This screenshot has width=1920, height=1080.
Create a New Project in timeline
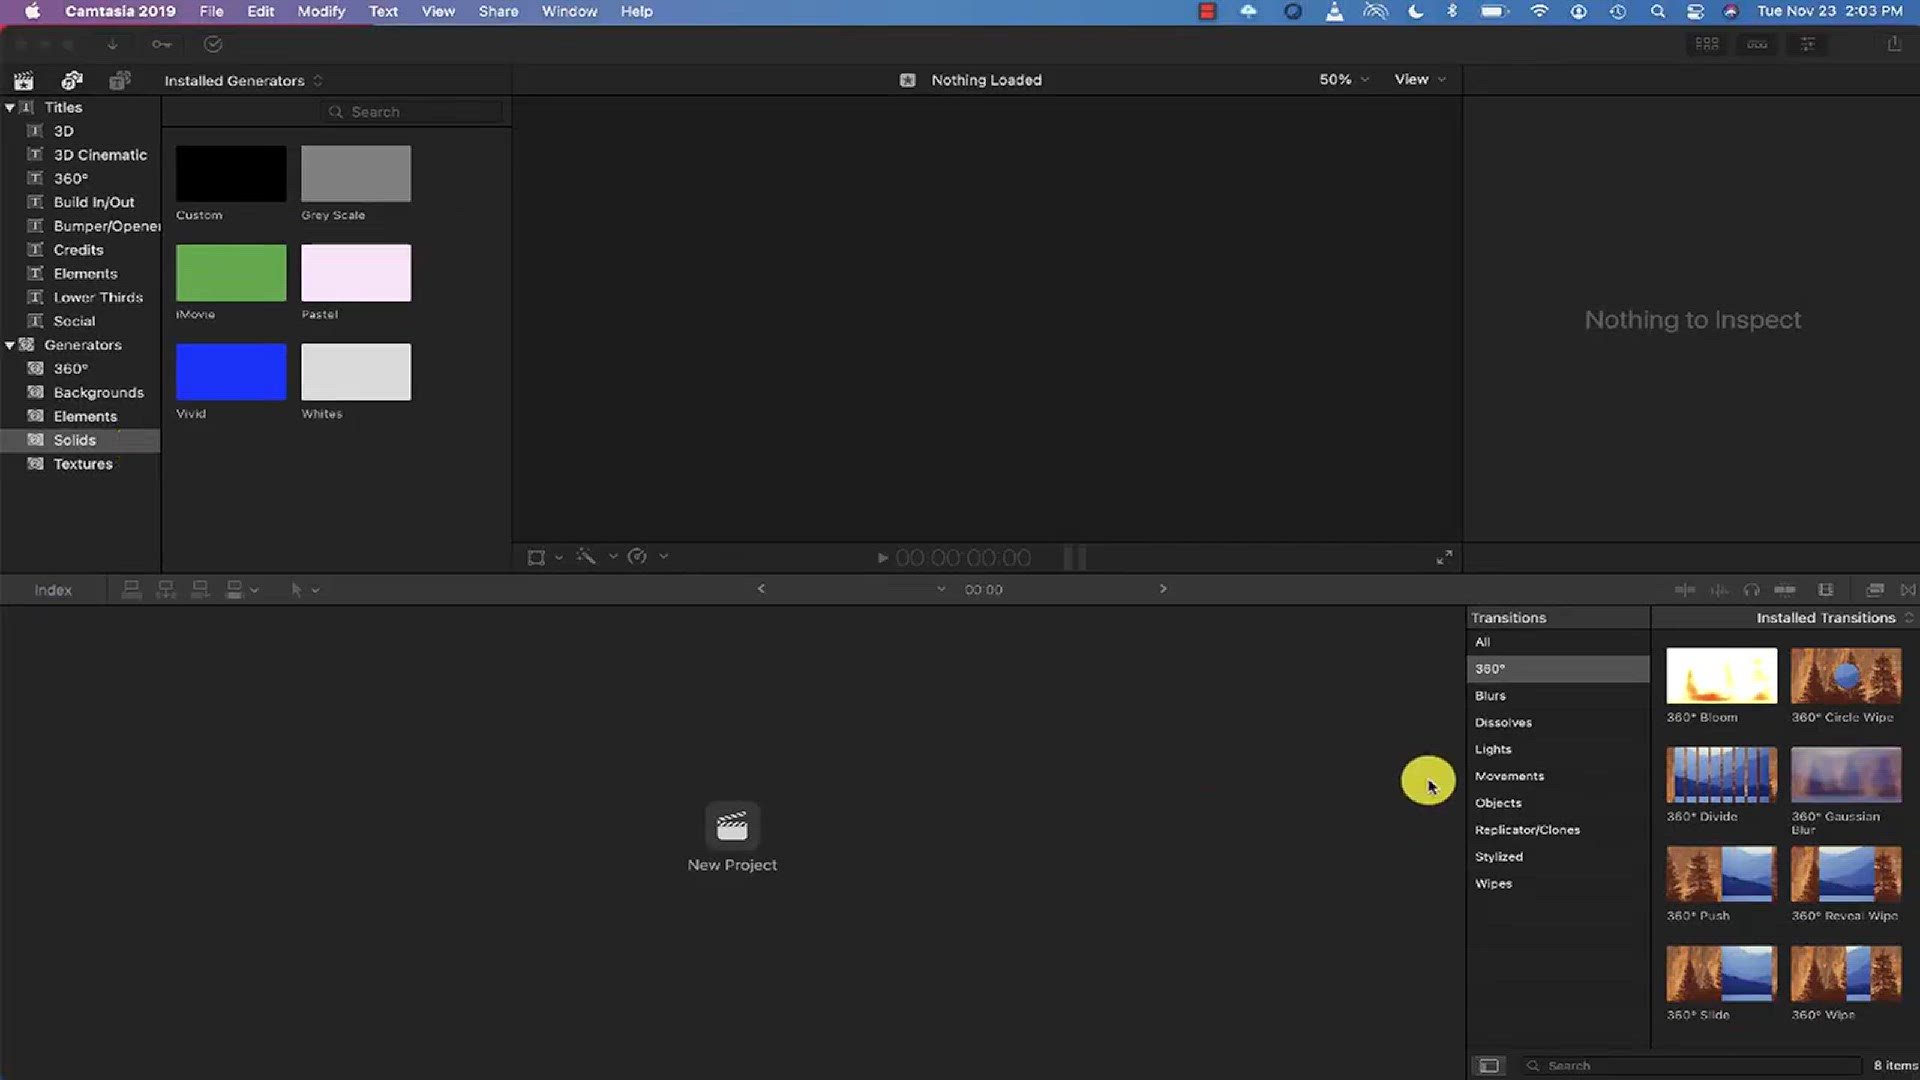point(732,838)
